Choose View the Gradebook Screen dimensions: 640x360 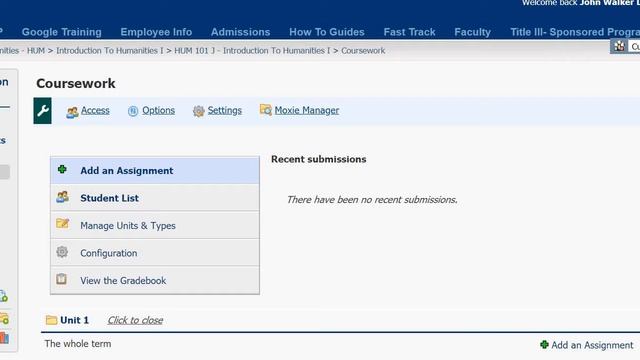pyautogui.click(x=155, y=280)
